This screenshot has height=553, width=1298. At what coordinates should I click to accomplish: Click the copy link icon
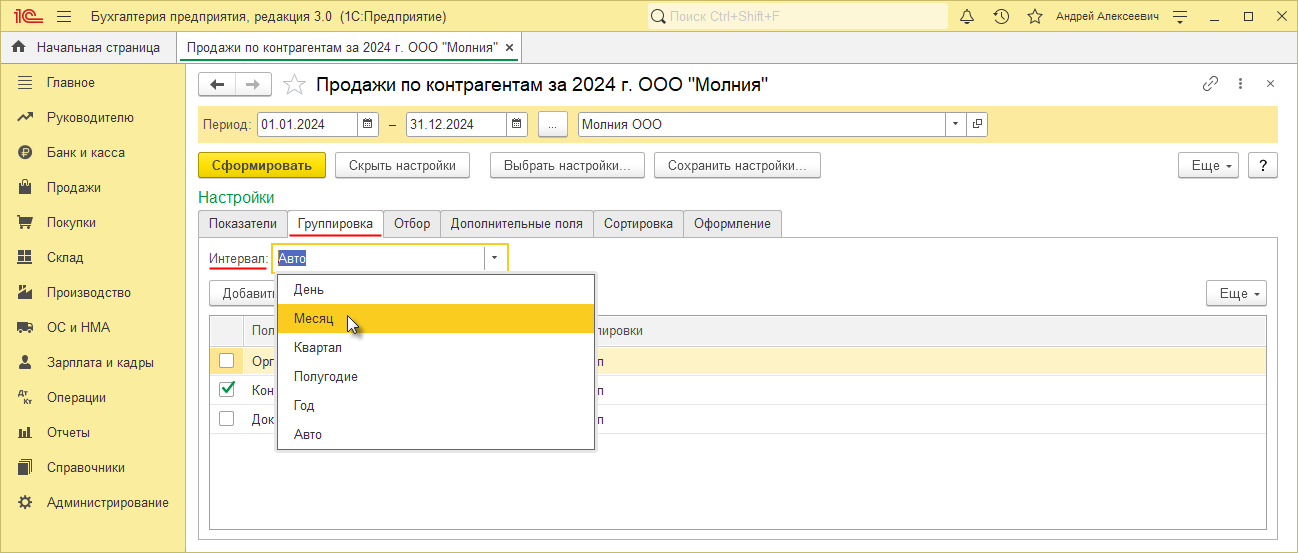[x=1210, y=84]
